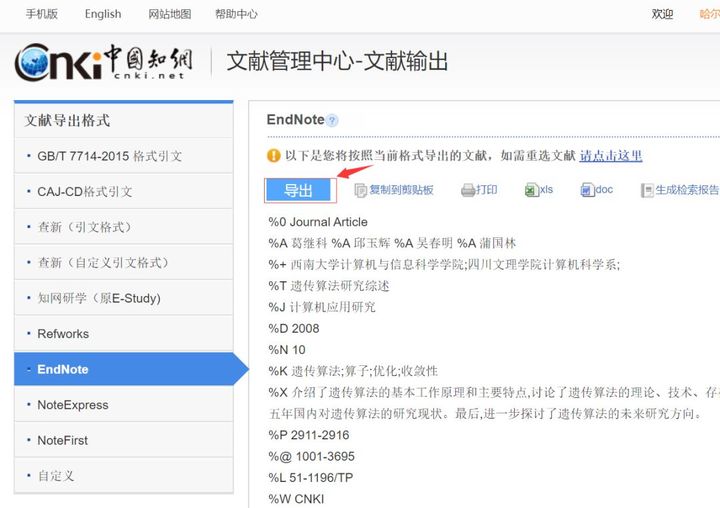Click the CNKI logo
This screenshot has width=720, height=508.
point(103,62)
